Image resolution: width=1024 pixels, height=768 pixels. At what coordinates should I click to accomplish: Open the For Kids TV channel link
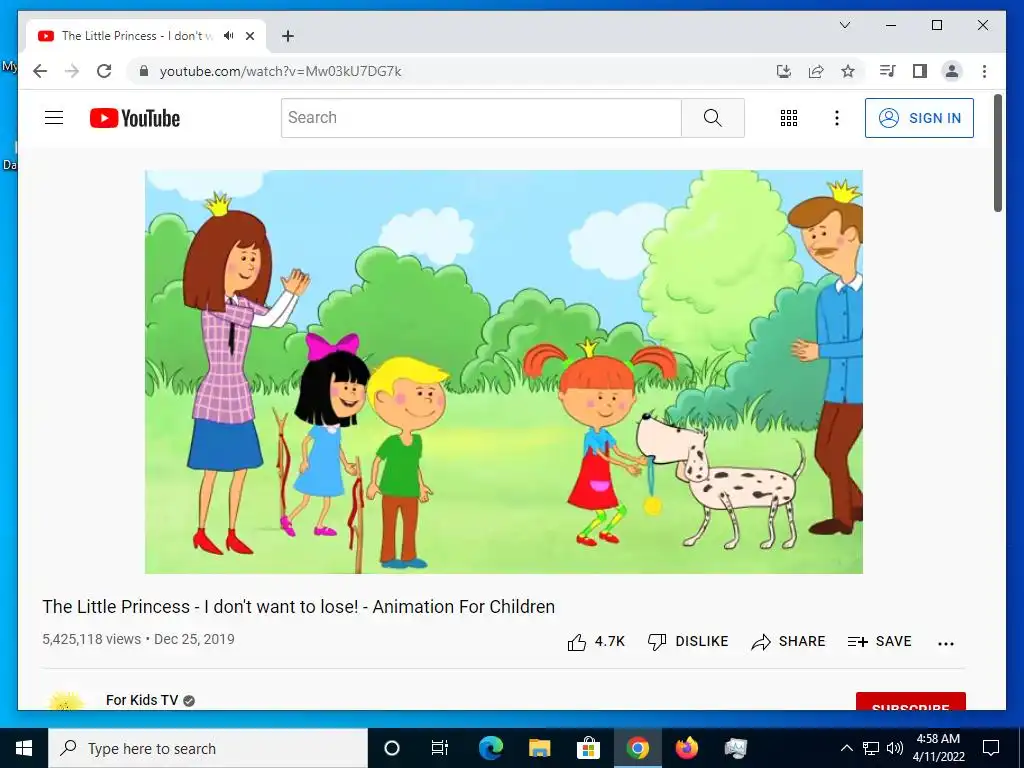142,700
